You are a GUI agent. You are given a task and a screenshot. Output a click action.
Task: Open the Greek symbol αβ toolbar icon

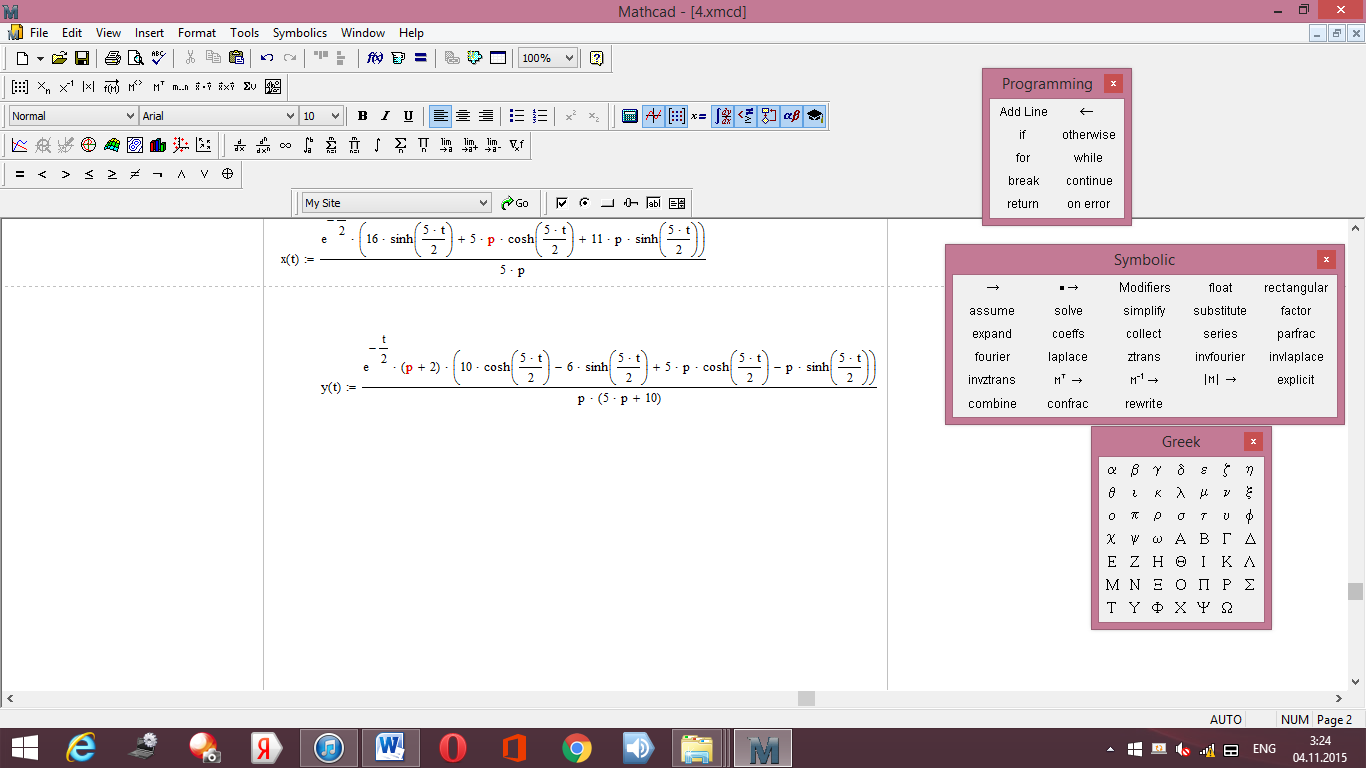tap(791, 116)
